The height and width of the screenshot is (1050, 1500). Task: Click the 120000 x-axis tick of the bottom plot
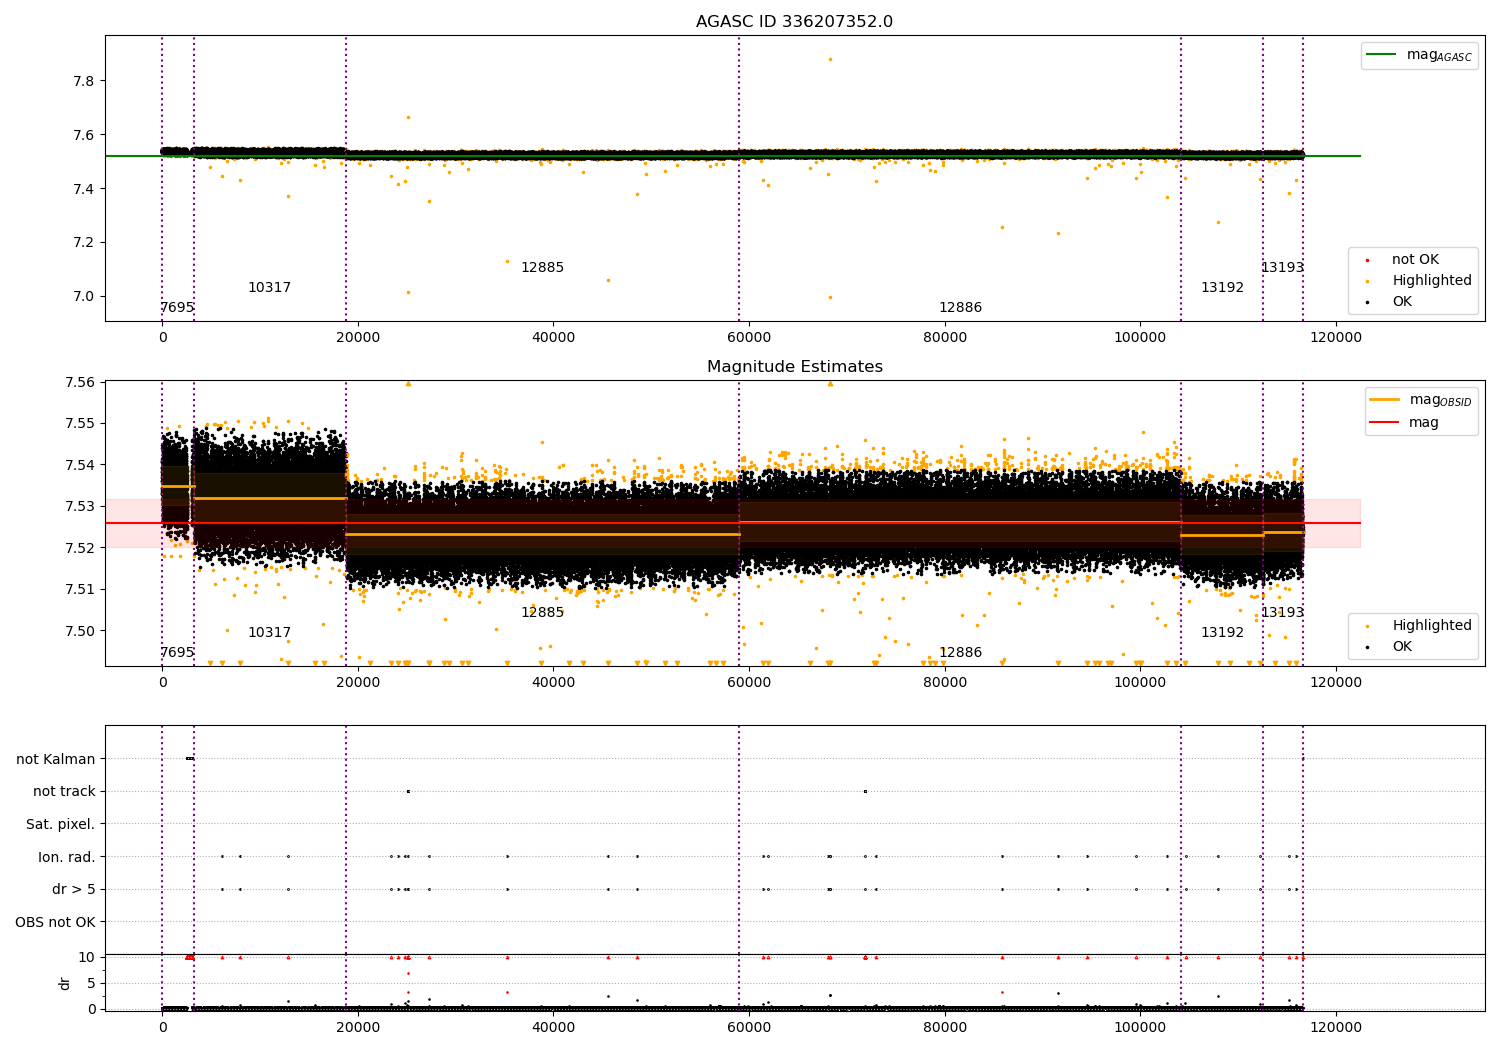pos(1336,1028)
